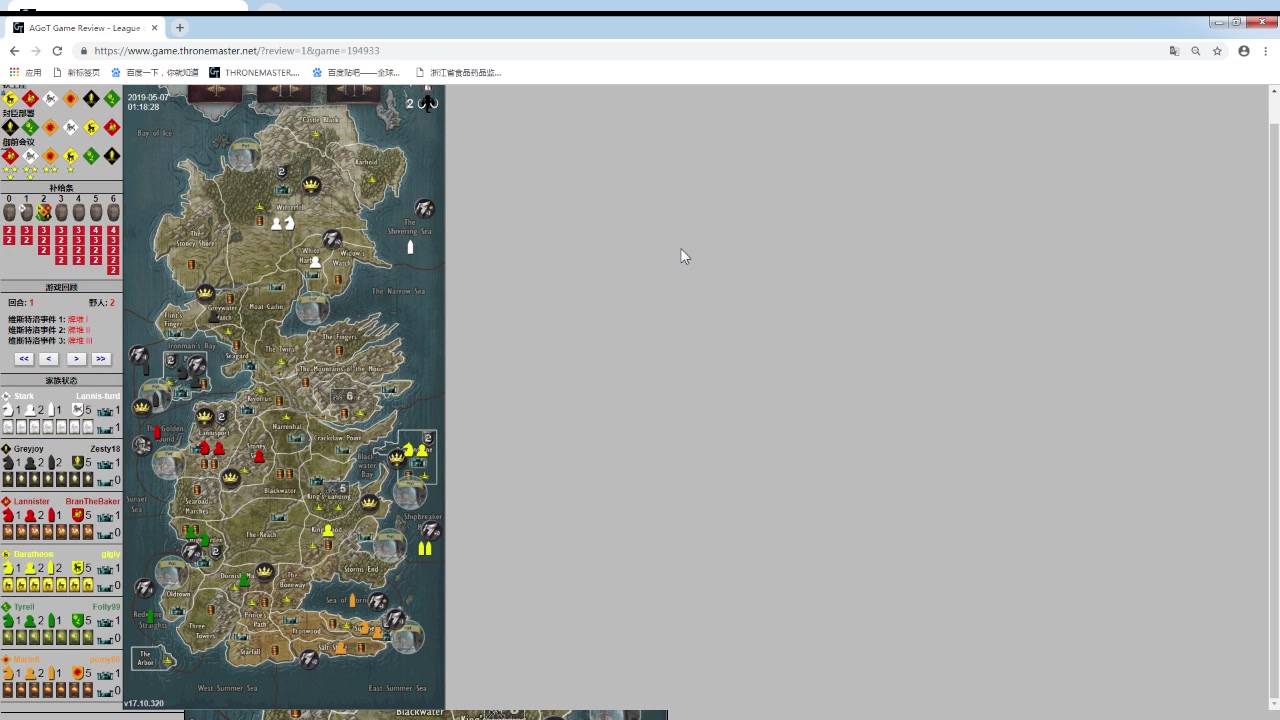Screen dimensions: 1280x720
Task: Jump to last step of game review
Action: 100,358
